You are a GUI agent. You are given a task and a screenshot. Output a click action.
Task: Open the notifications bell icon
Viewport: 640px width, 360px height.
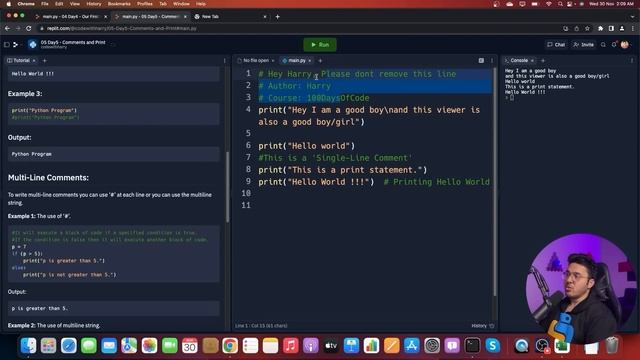tap(614, 44)
